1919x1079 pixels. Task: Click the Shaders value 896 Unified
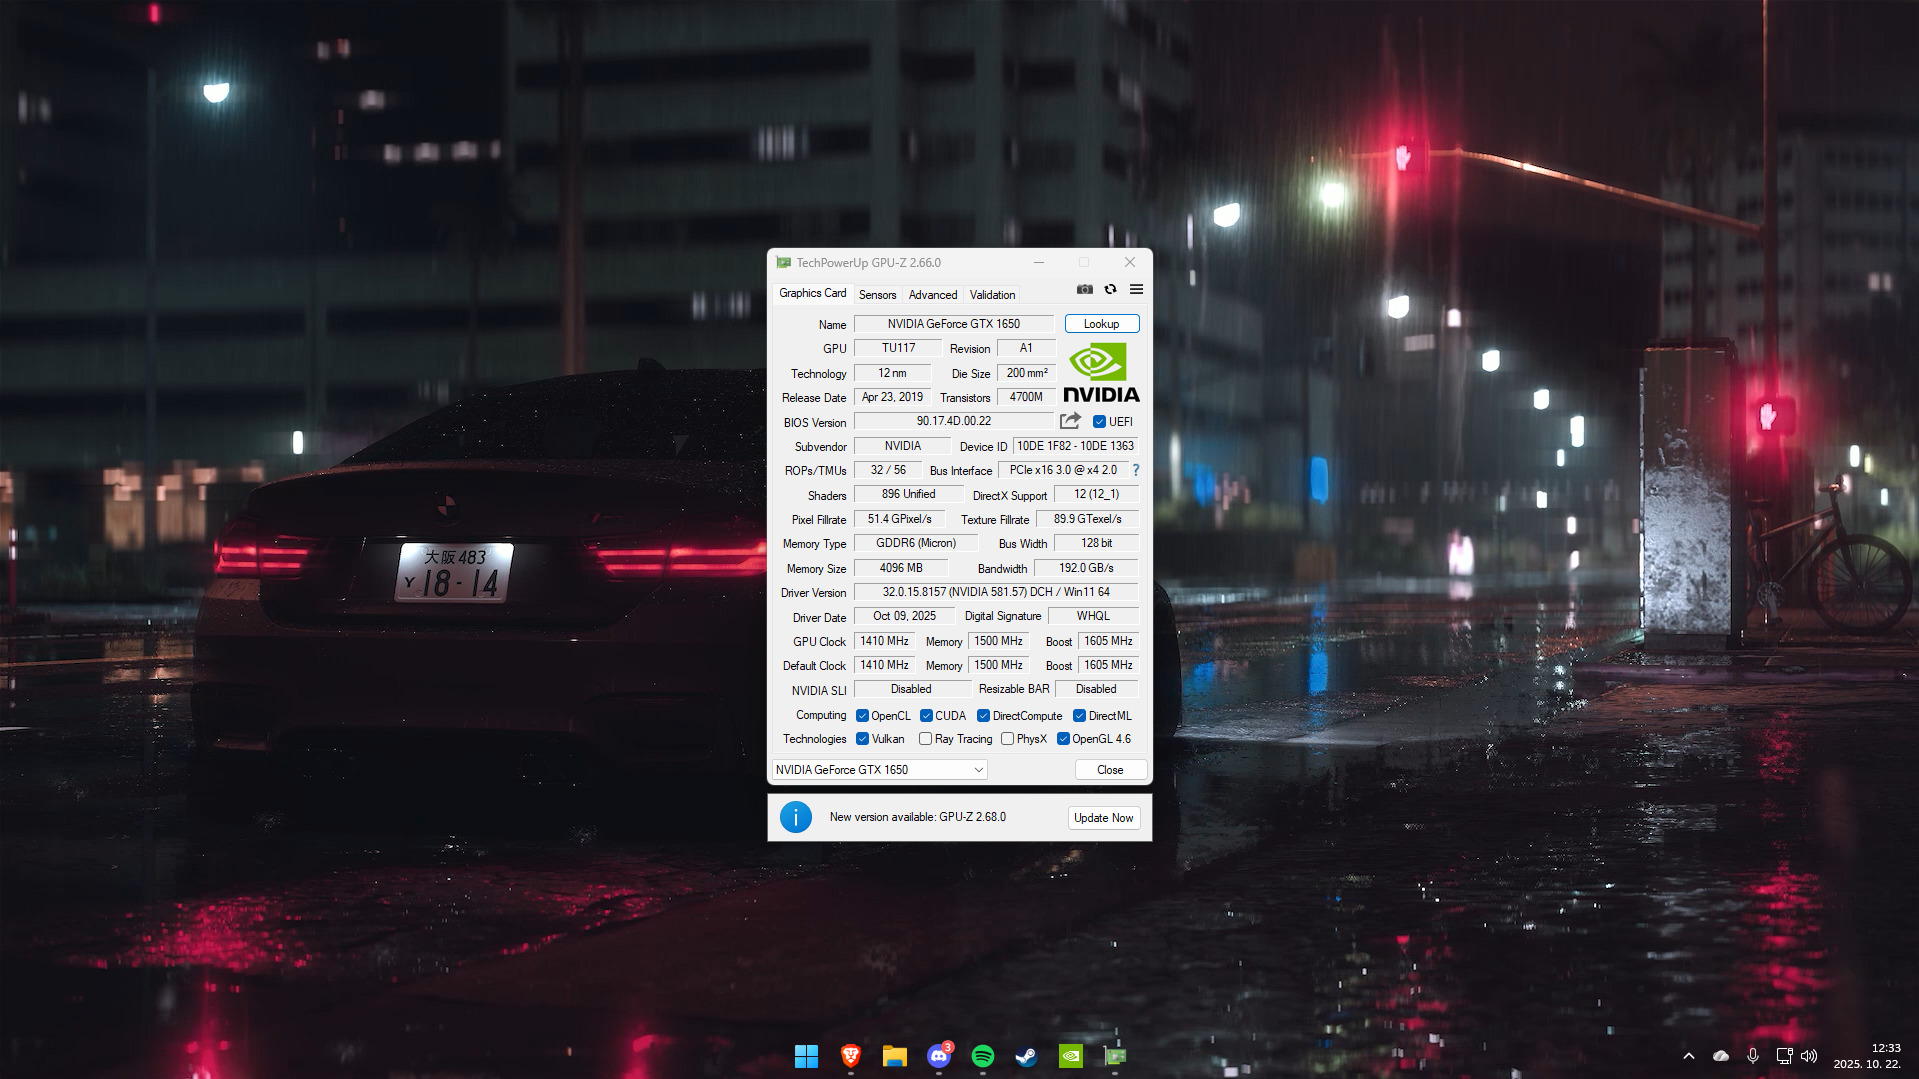pos(908,494)
